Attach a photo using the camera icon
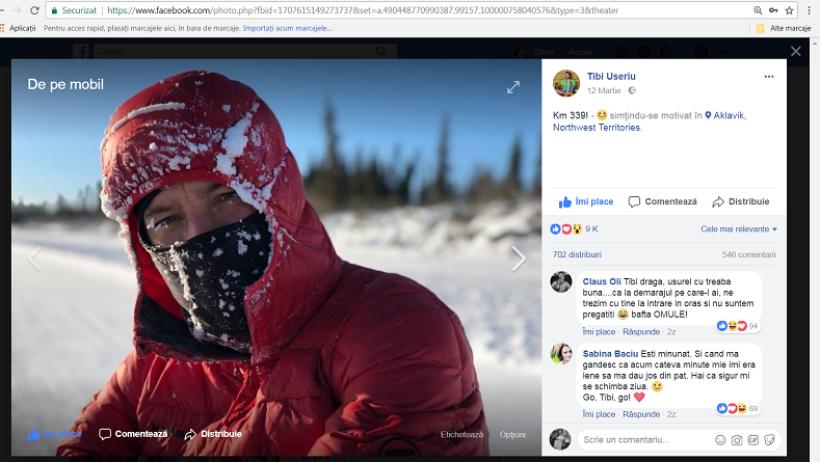 [x=737, y=439]
